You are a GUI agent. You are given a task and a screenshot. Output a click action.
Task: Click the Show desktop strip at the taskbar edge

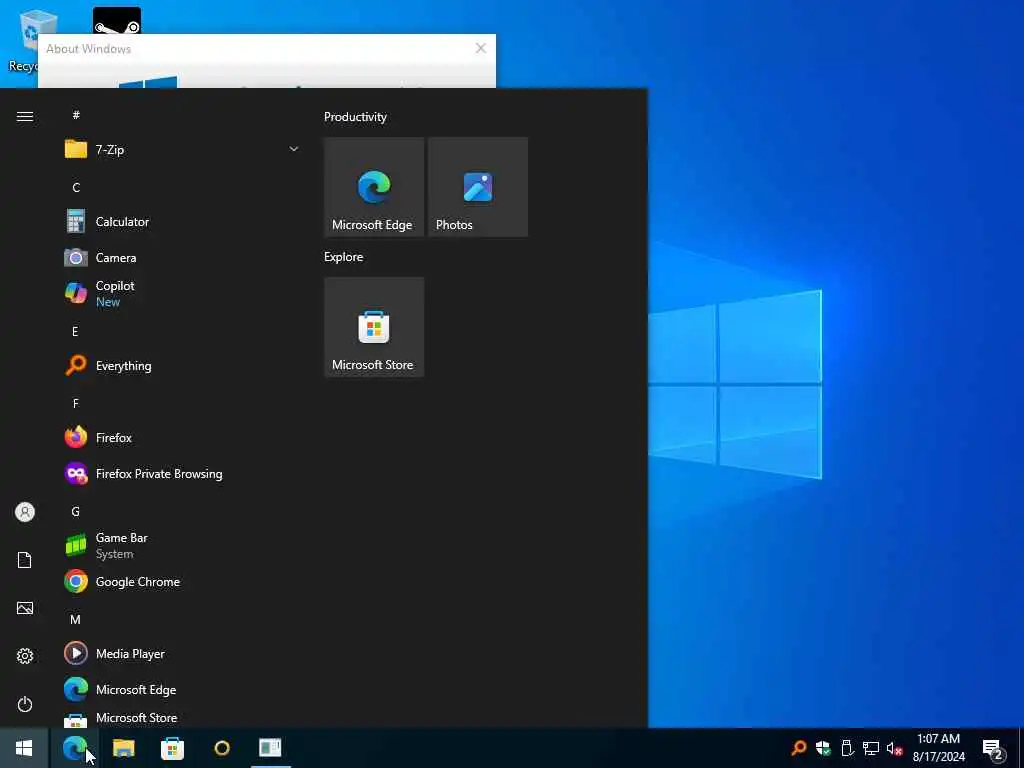click(1021, 748)
